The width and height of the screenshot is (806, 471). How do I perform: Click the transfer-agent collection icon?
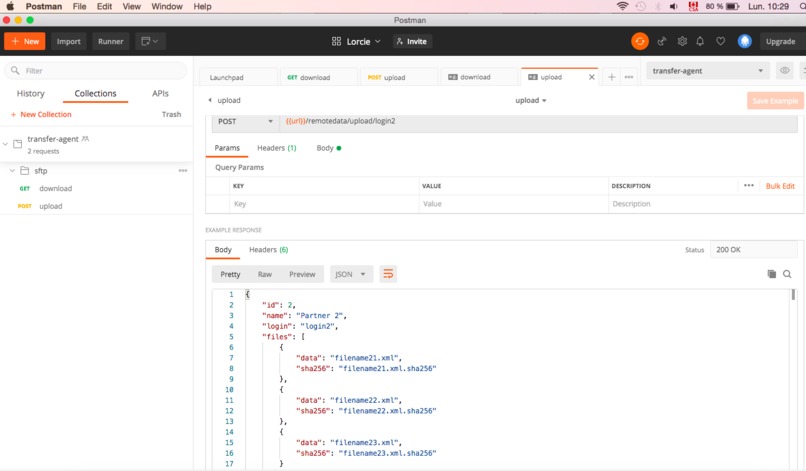tap(17, 144)
